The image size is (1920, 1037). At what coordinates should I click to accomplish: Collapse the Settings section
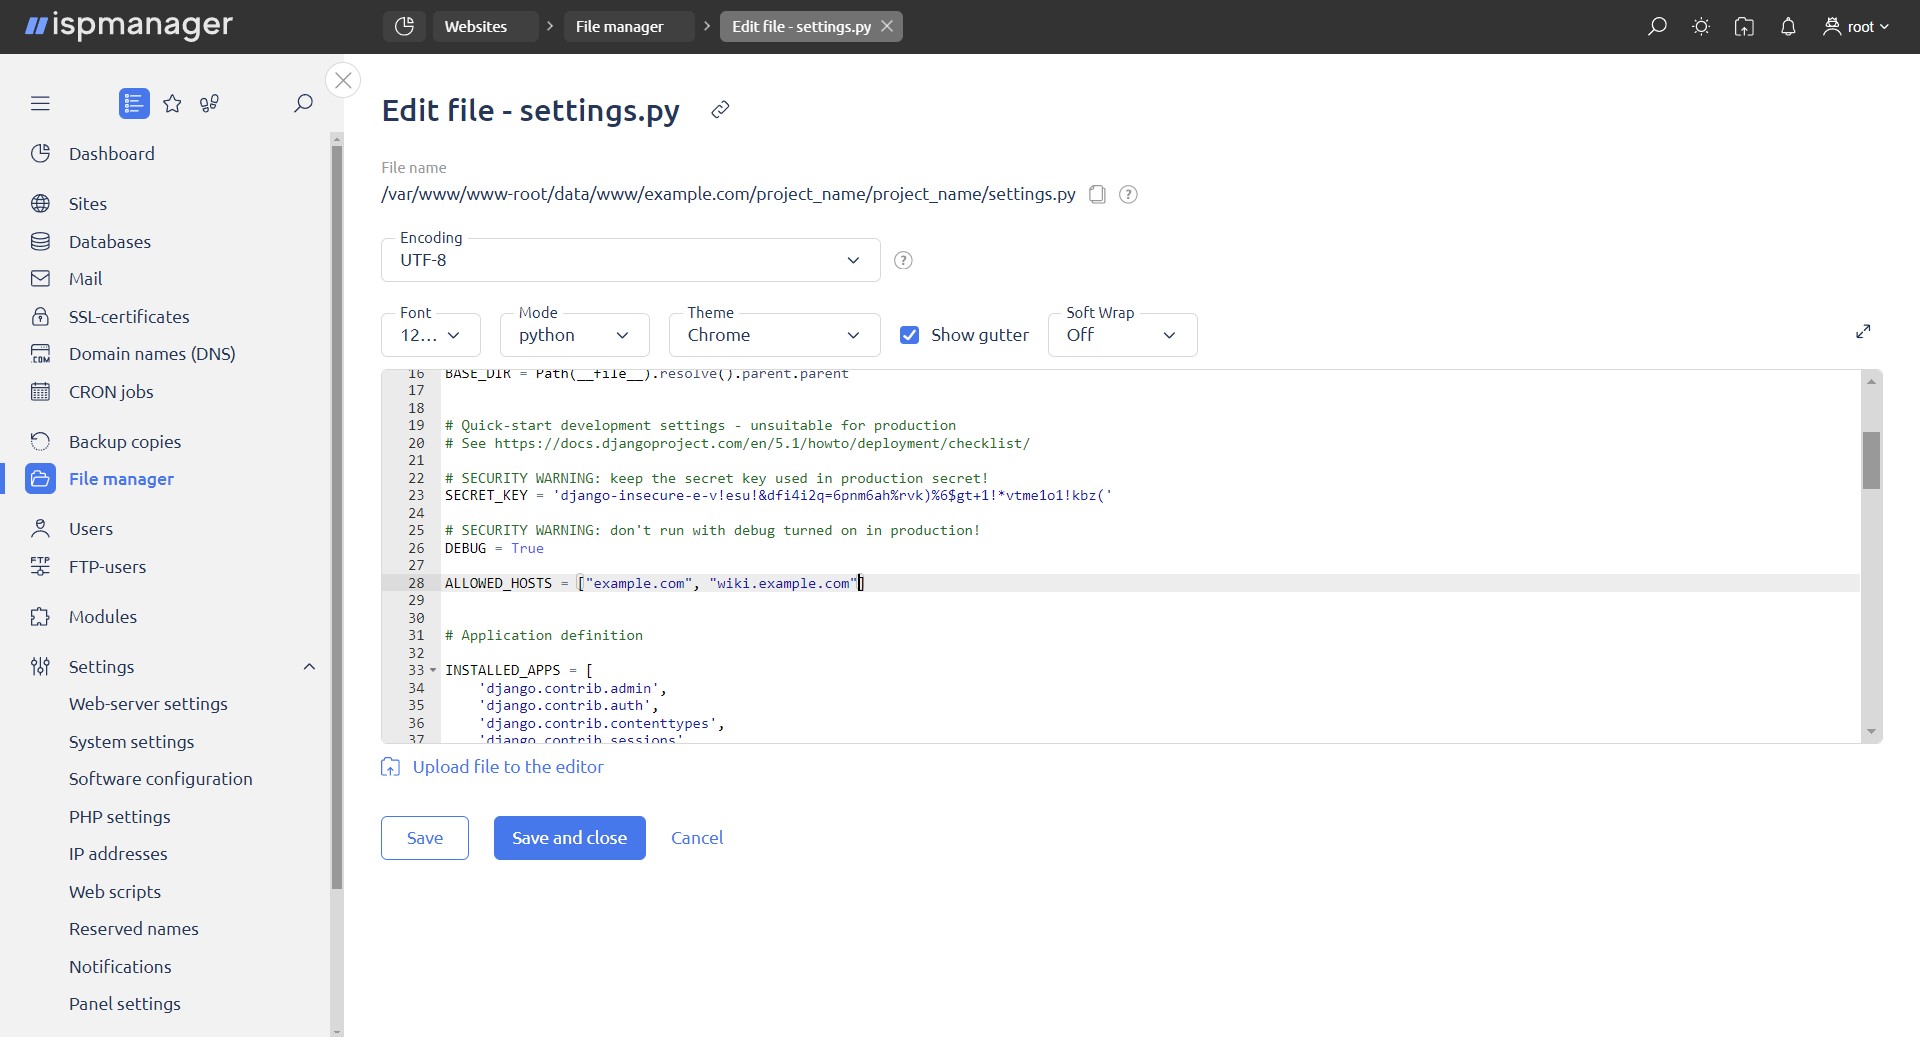[308, 667]
